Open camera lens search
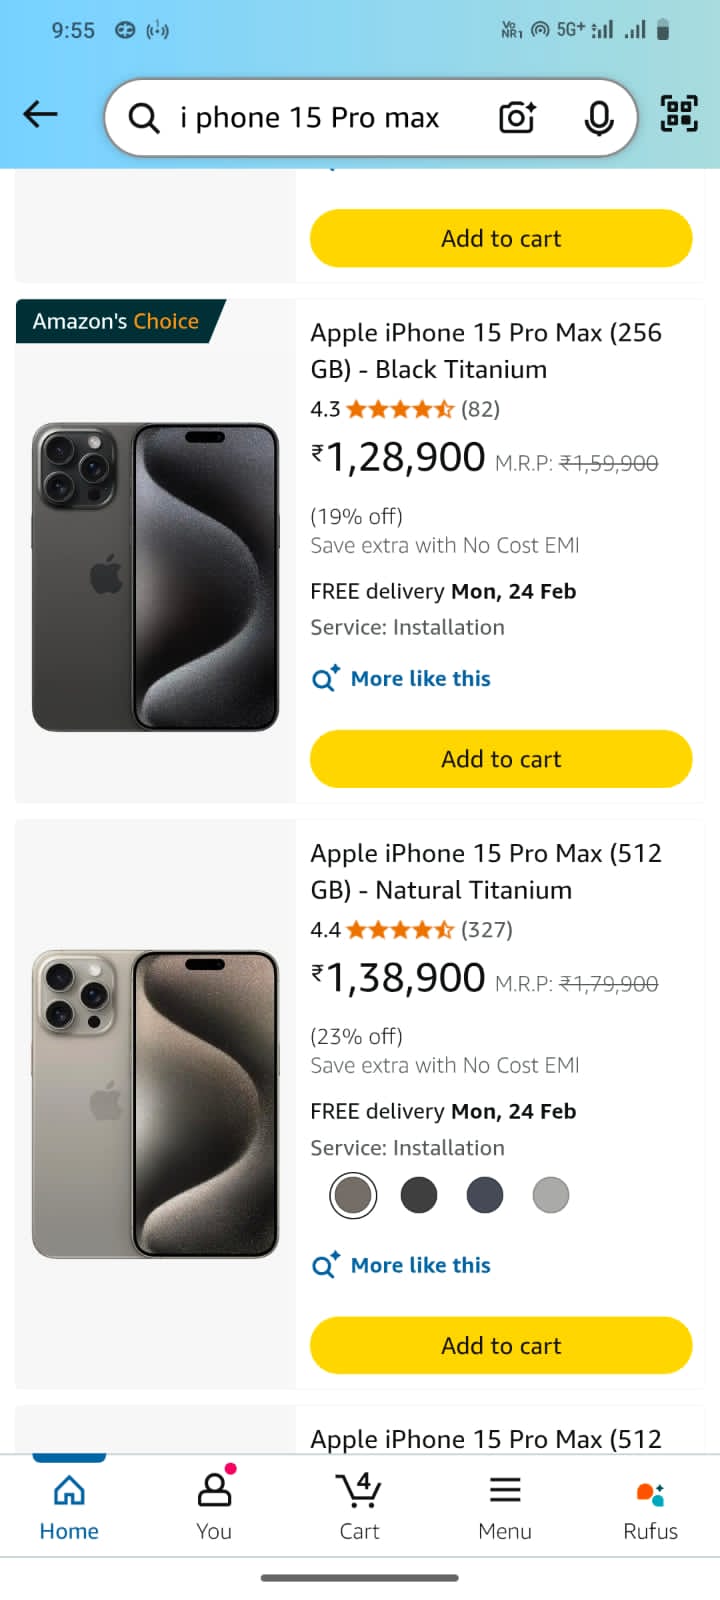Screen dimensions: 720x1600 point(517,117)
